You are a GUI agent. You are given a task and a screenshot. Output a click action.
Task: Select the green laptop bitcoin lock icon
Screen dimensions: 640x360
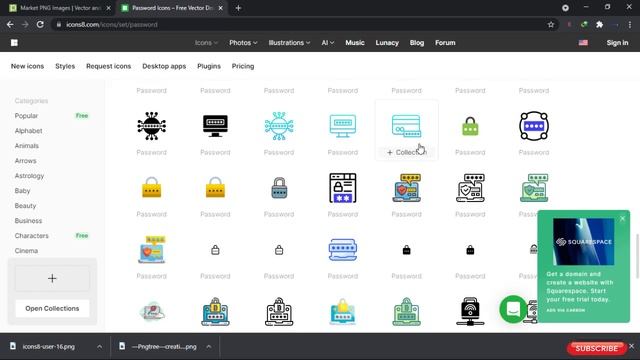pyautogui.click(x=406, y=311)
